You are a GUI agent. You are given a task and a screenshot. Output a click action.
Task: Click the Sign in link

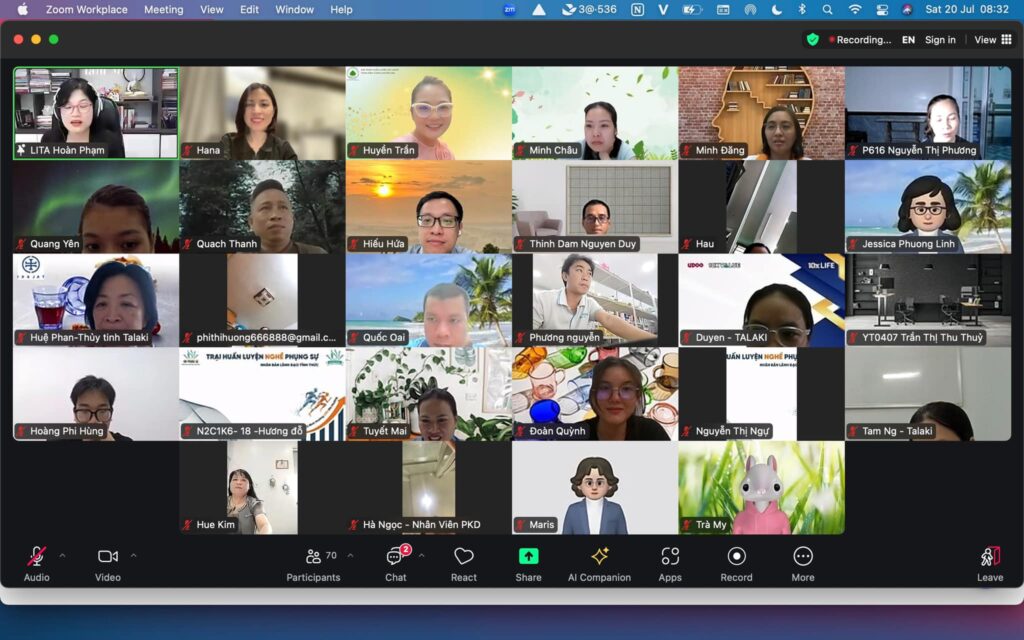click(x=939, y=40)
